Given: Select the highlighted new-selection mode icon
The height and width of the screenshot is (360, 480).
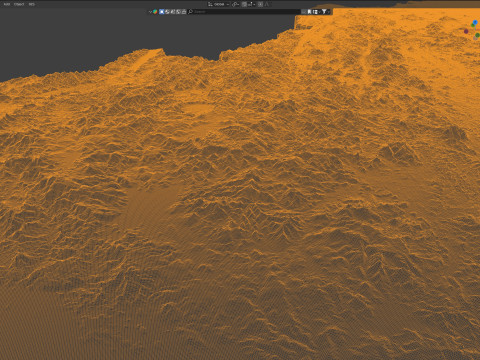Looking at the screenshot, I should pyautogui.click(x=162, y=12).
